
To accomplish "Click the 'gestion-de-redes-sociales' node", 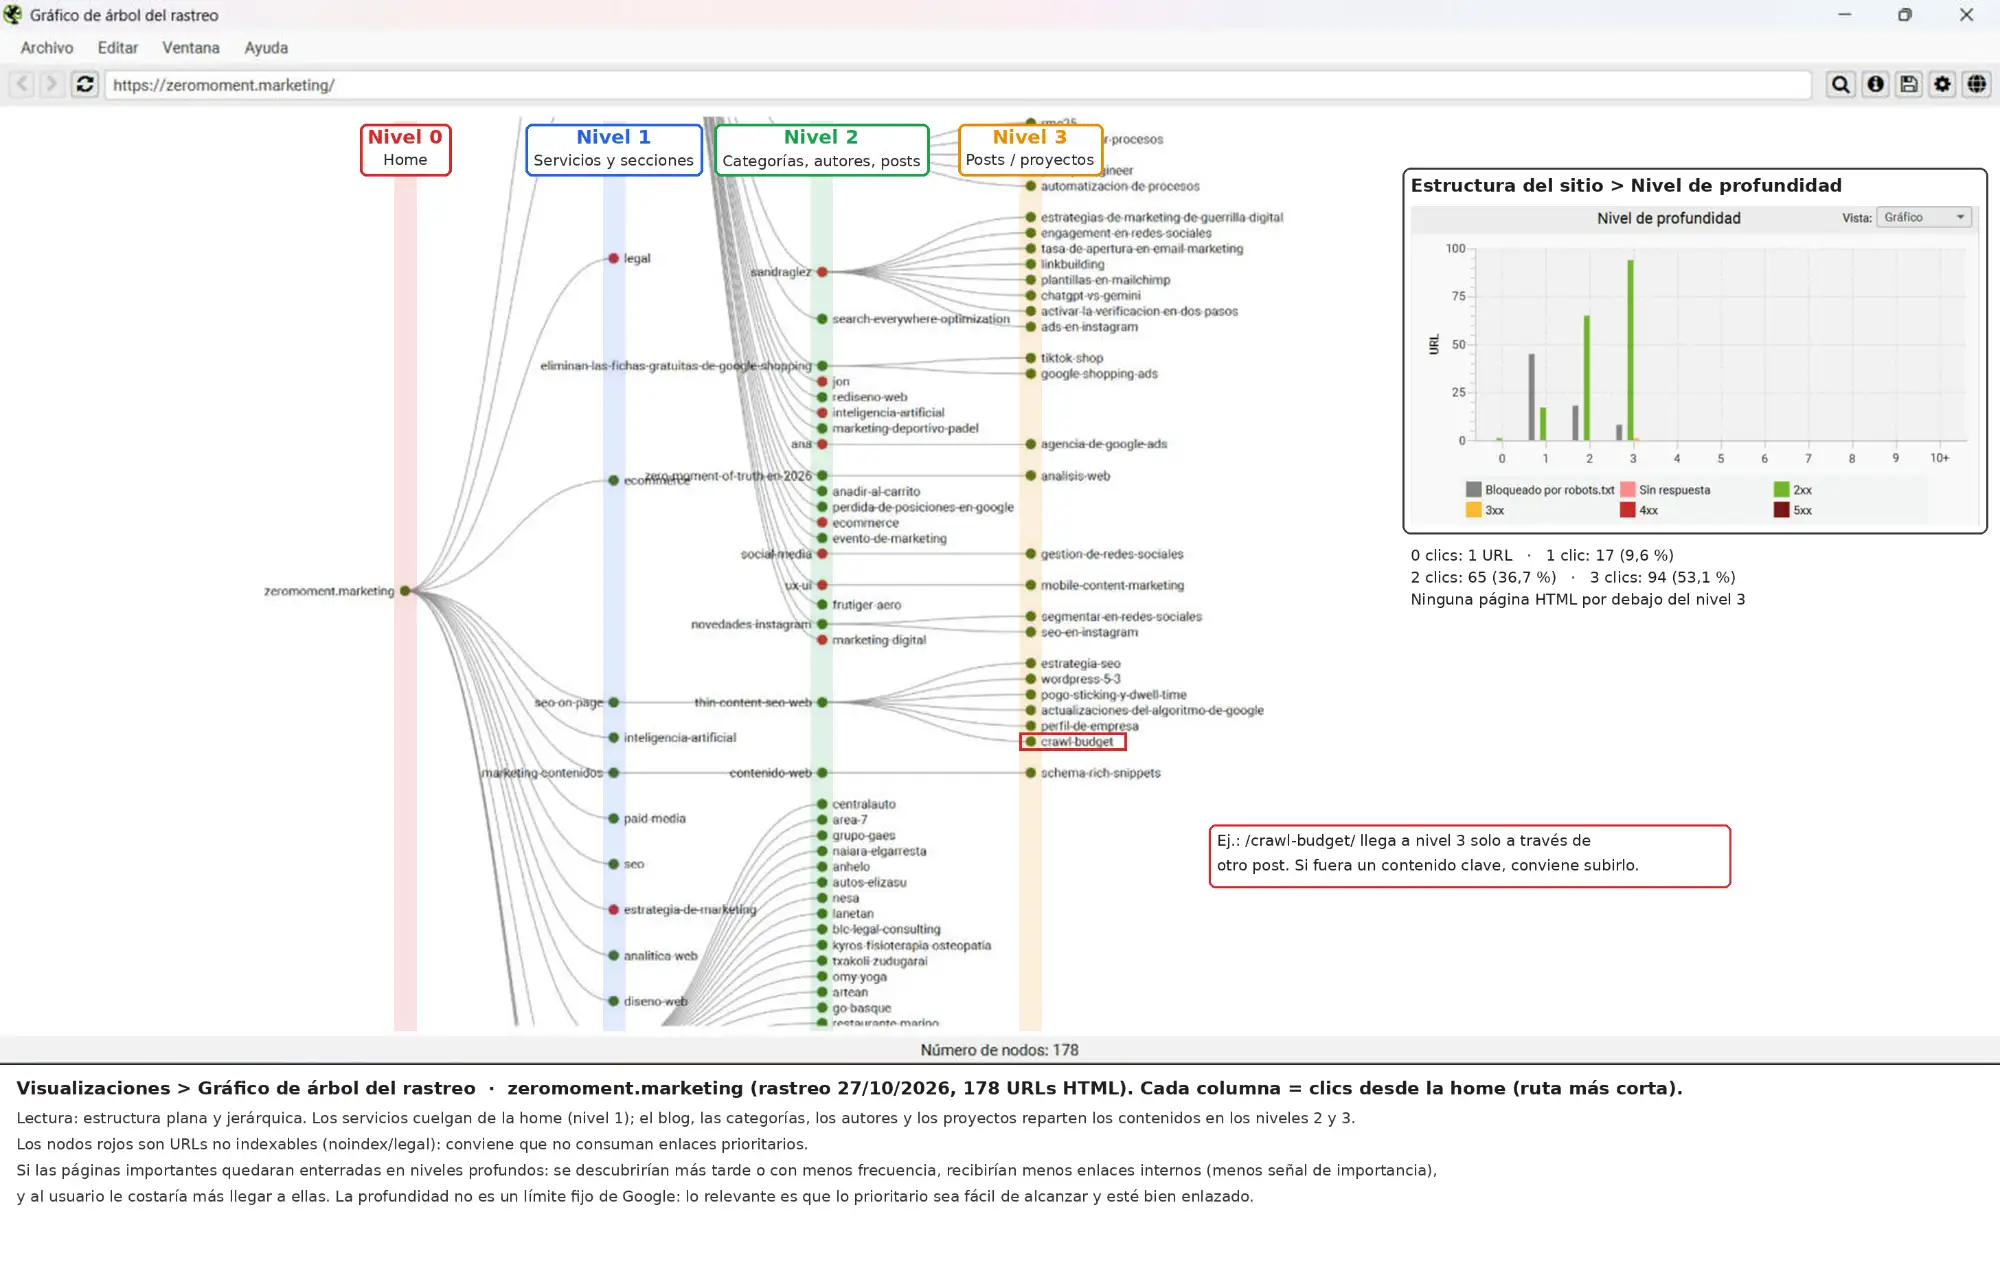I will pos(1030,554).
